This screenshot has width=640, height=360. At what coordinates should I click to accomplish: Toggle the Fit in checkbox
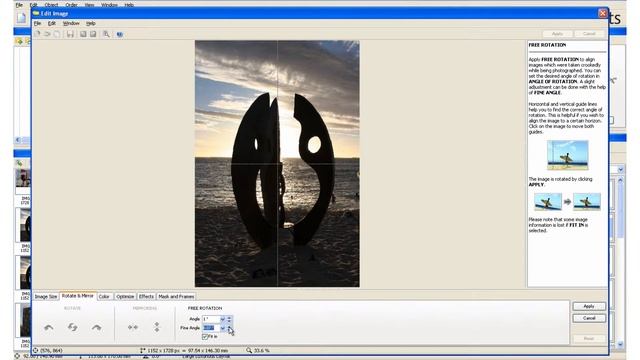click(x=205, y=337)
